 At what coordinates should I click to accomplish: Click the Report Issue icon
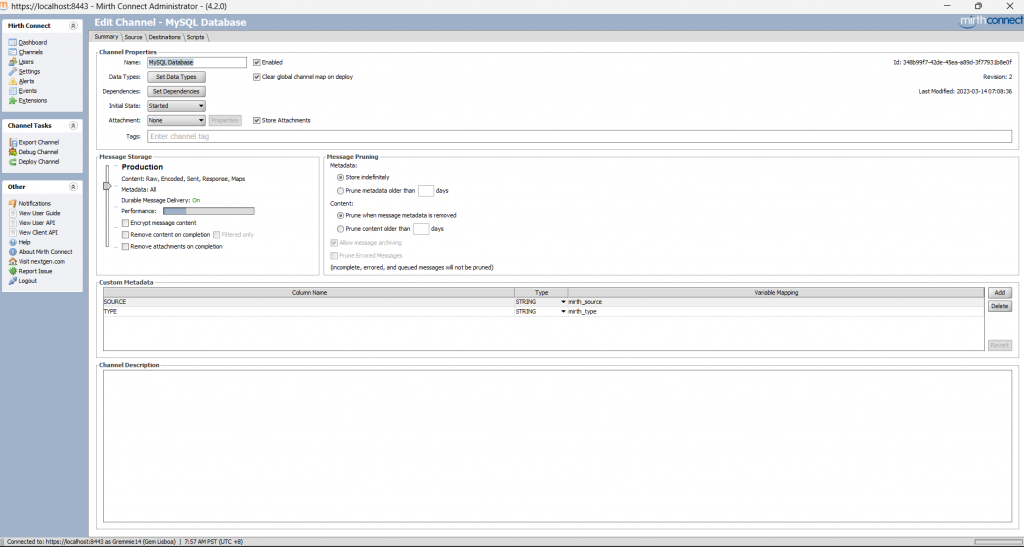point(12,271)
